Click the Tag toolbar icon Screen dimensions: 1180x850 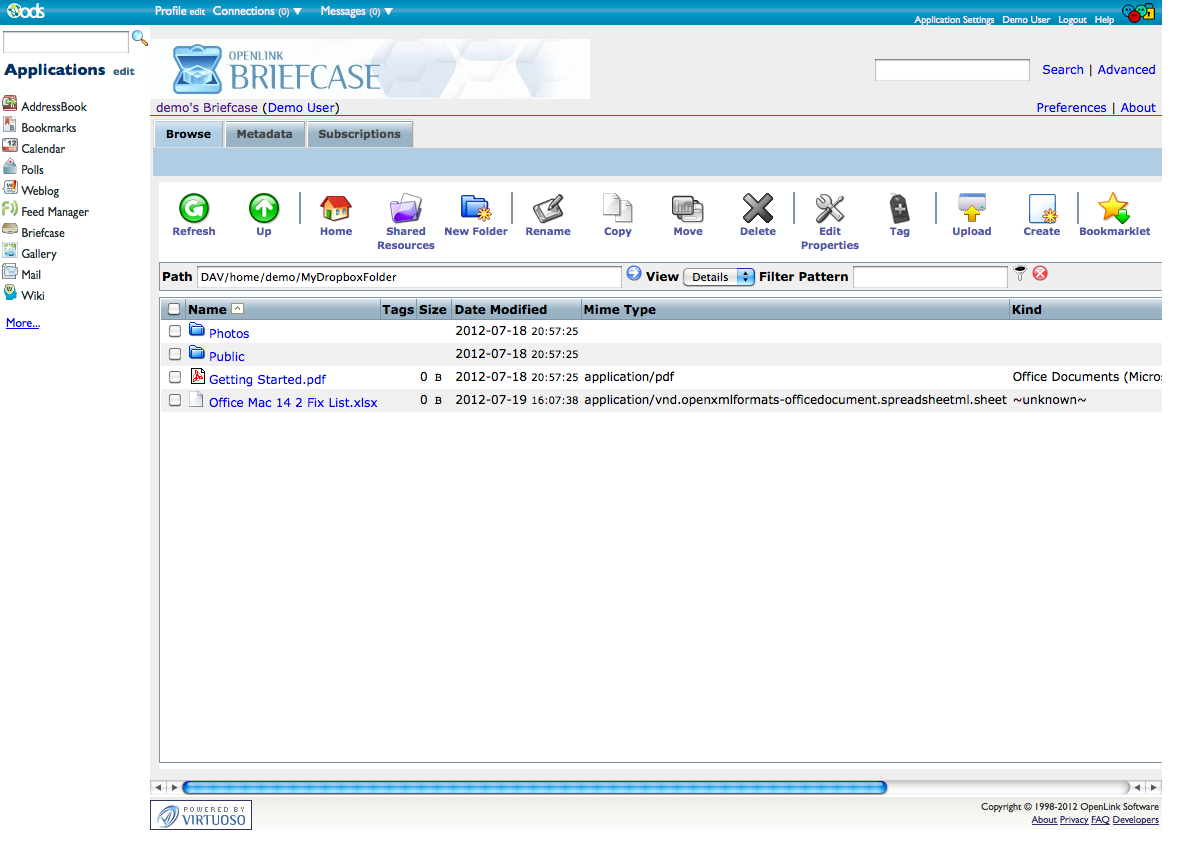(899, 209)
